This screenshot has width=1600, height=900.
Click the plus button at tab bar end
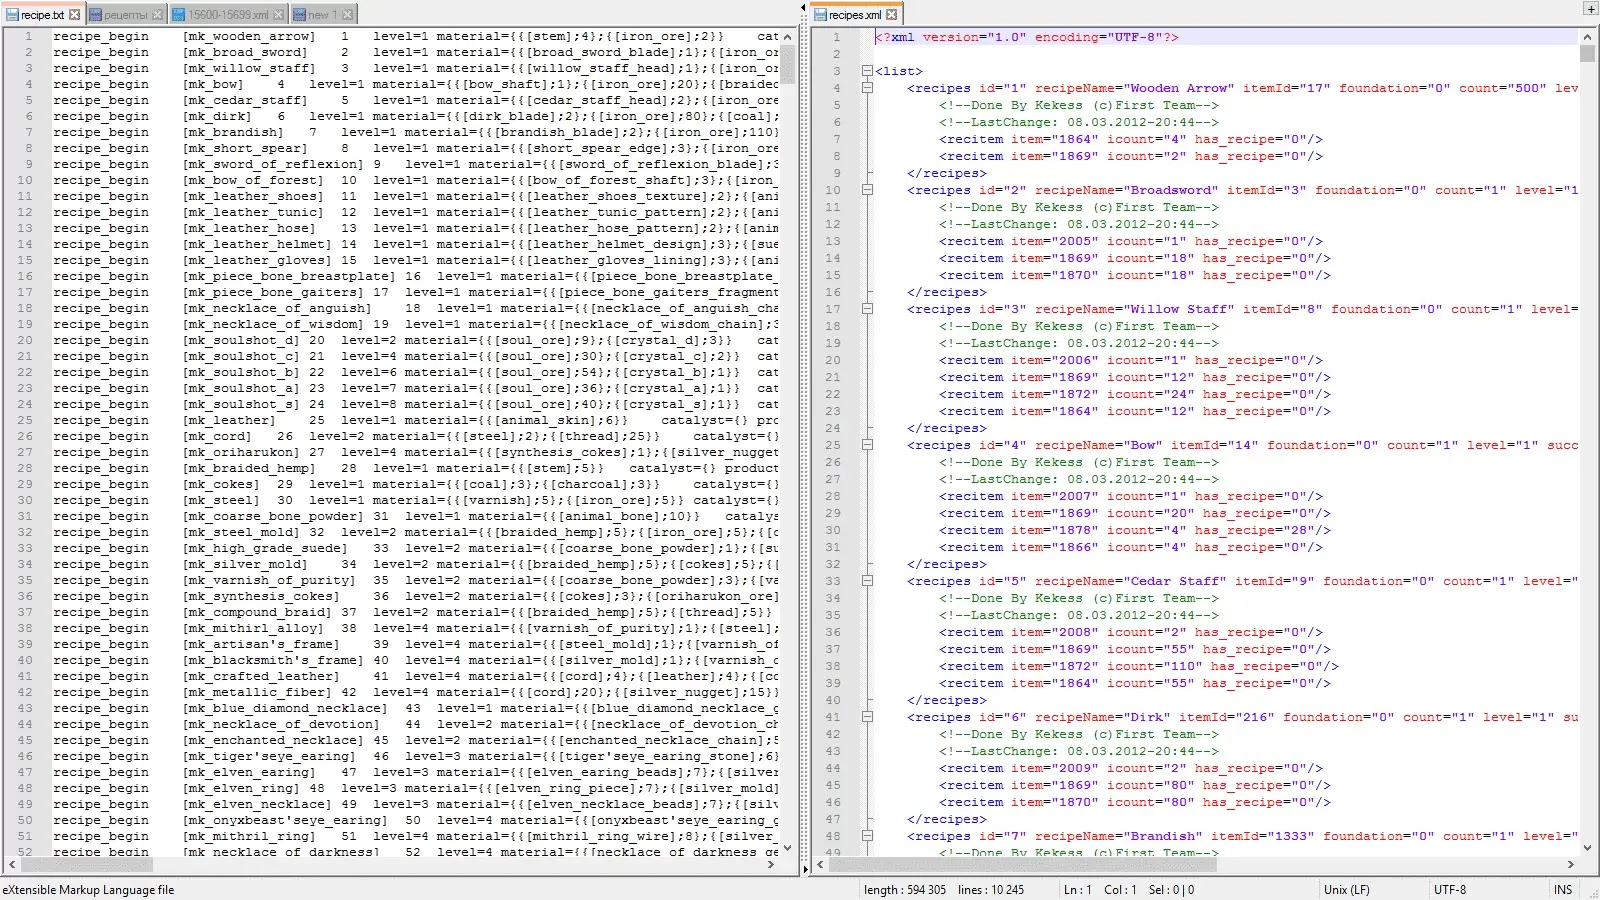click(x=1590, y=9)
